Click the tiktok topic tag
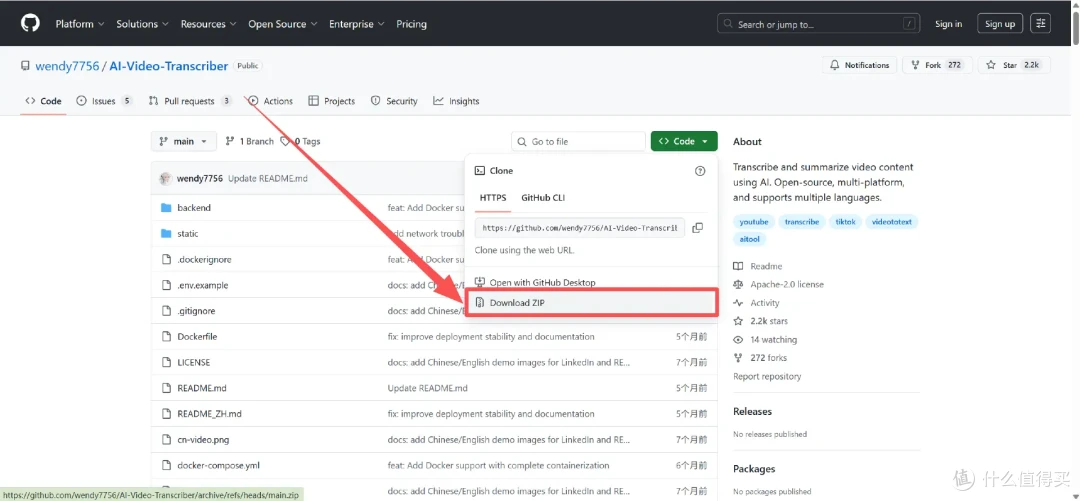1080x501 pixels. pos(845,222)
